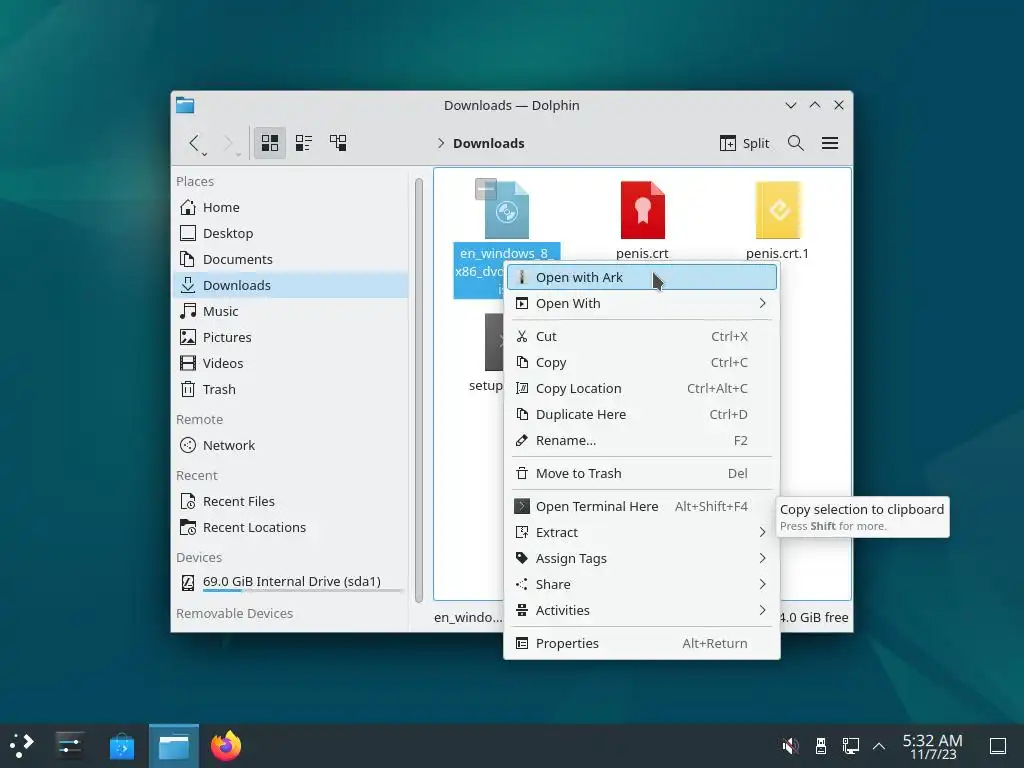Screen dimensions: 1024x768
Task: Switch to Compact view mode
Action: [304, 143]
